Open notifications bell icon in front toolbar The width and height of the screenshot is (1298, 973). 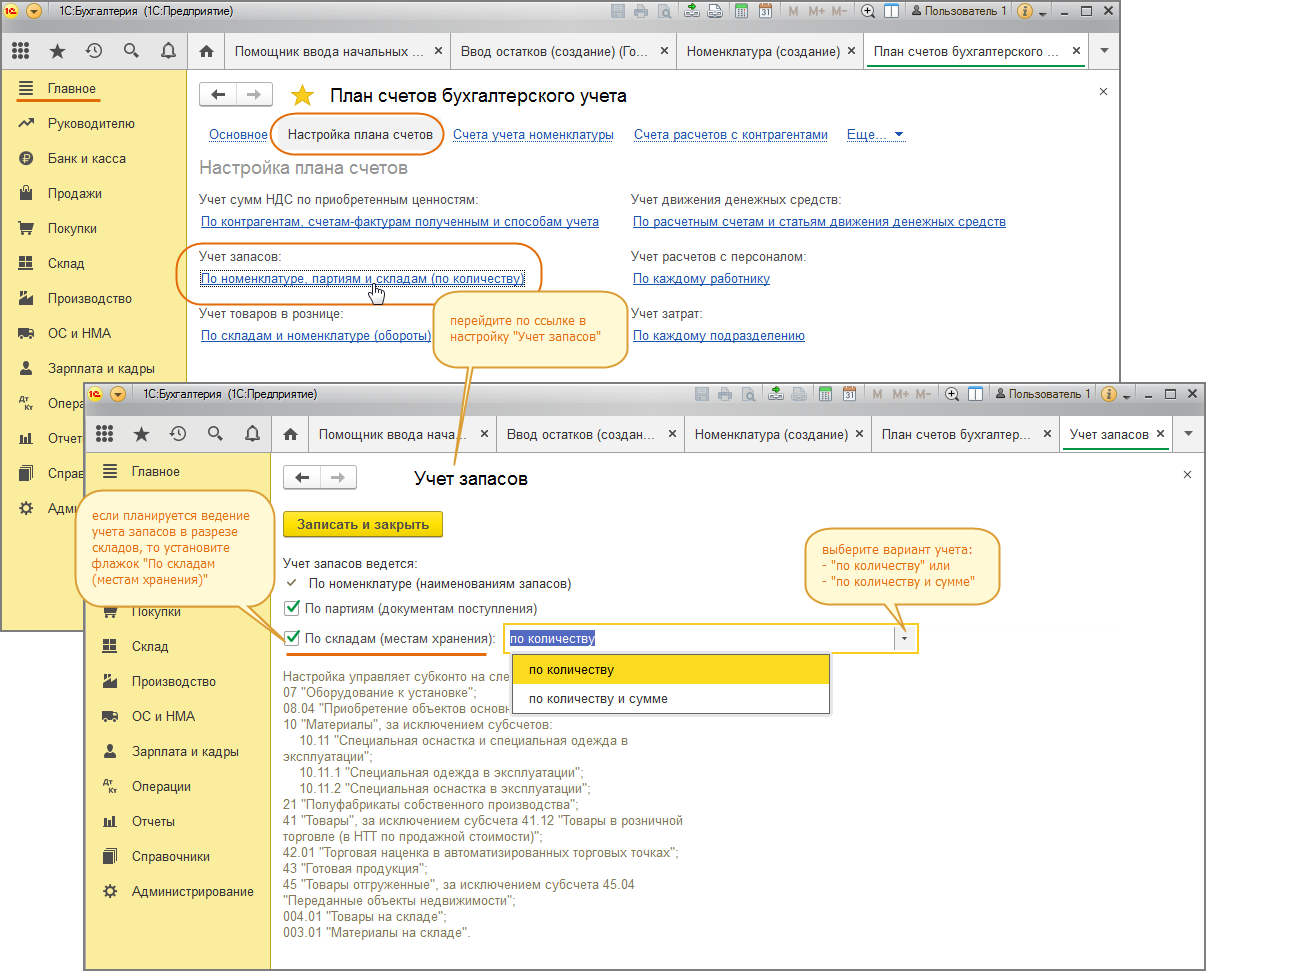pyautogui.click(x=252, y=434)
